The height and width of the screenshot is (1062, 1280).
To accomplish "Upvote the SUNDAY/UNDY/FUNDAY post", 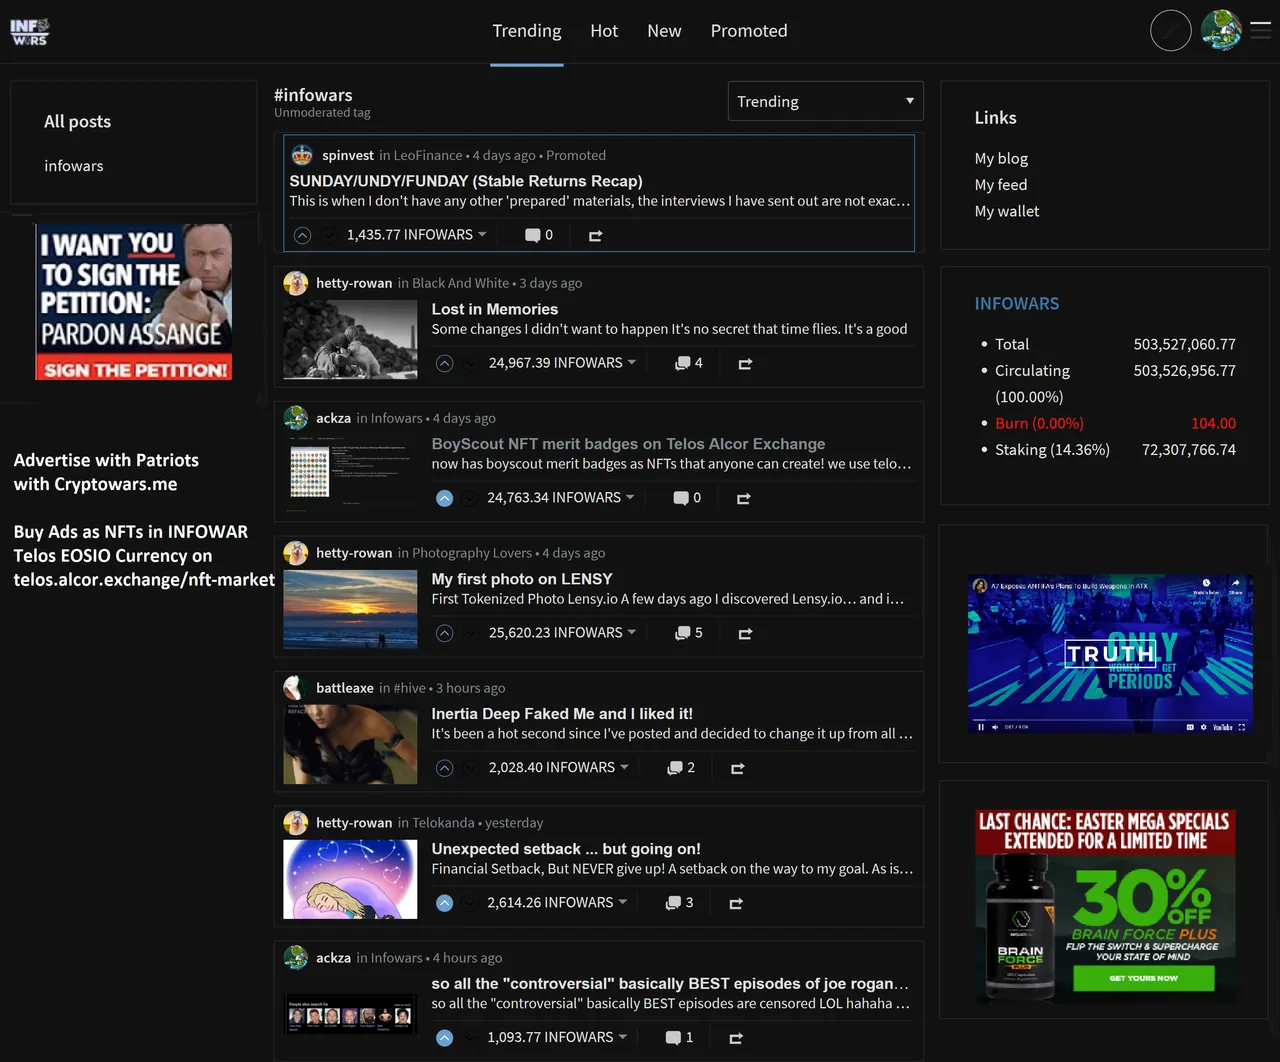I will [x=303, y=235].
